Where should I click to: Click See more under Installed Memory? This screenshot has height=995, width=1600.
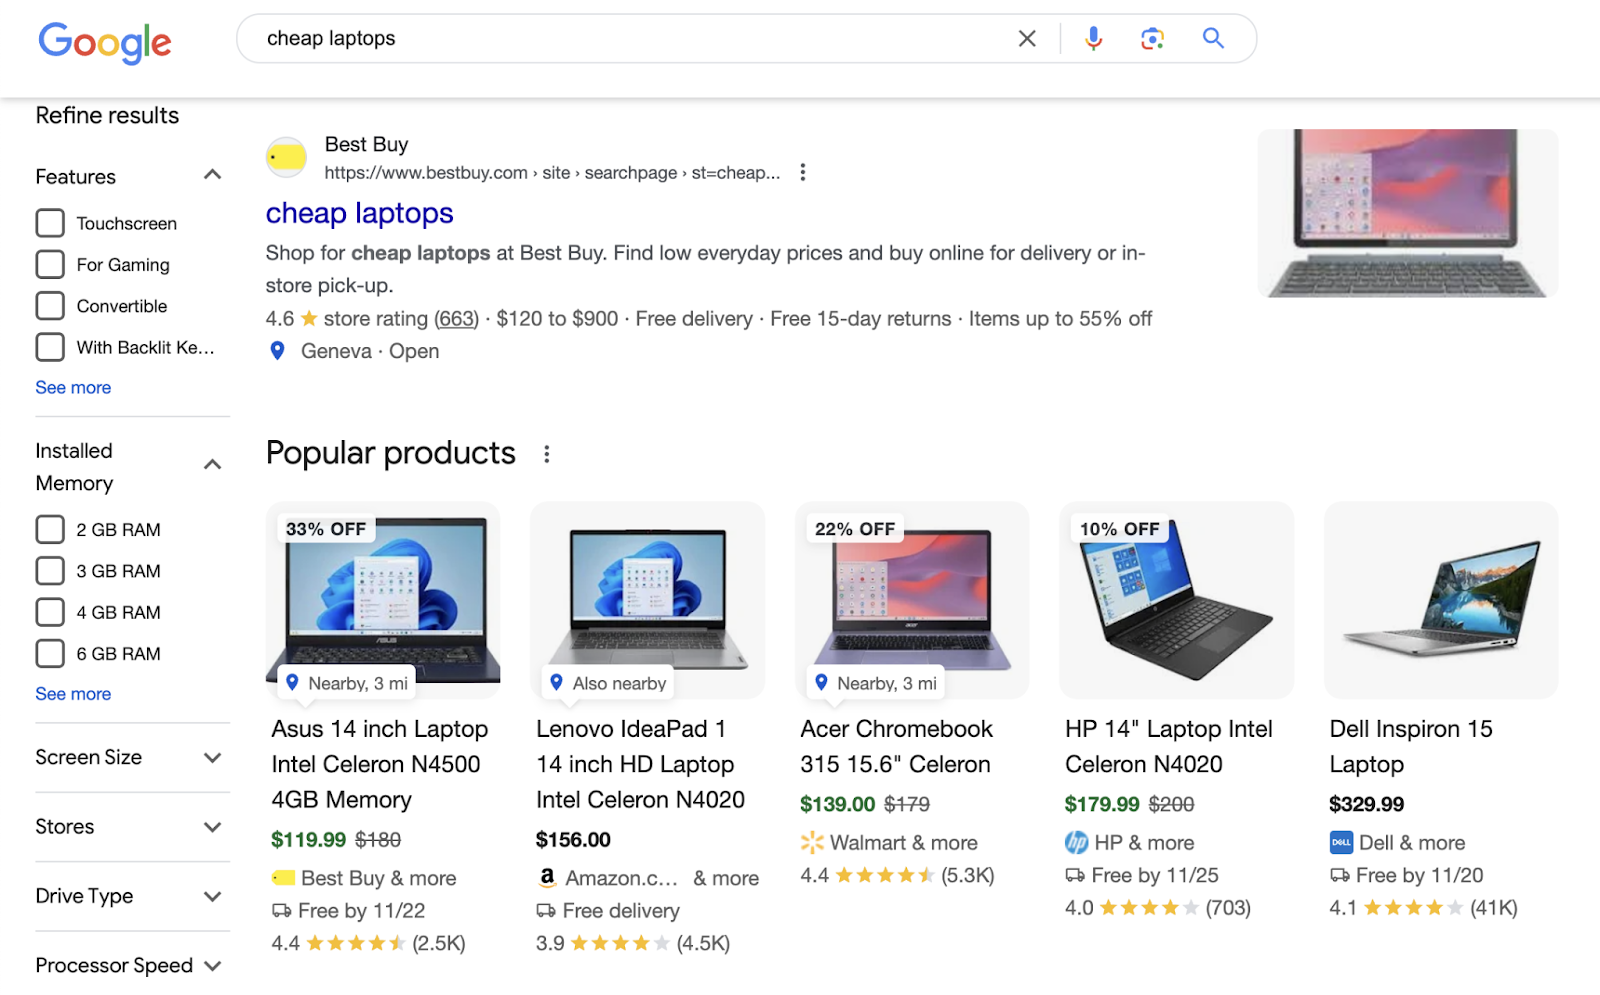72,693
